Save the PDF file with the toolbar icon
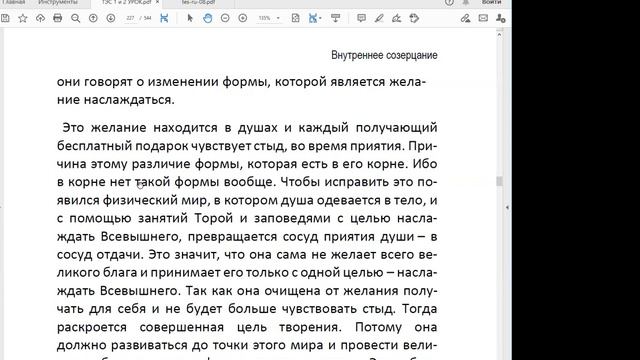The height and width of the screenshot is (360, 640). point(5,18)
